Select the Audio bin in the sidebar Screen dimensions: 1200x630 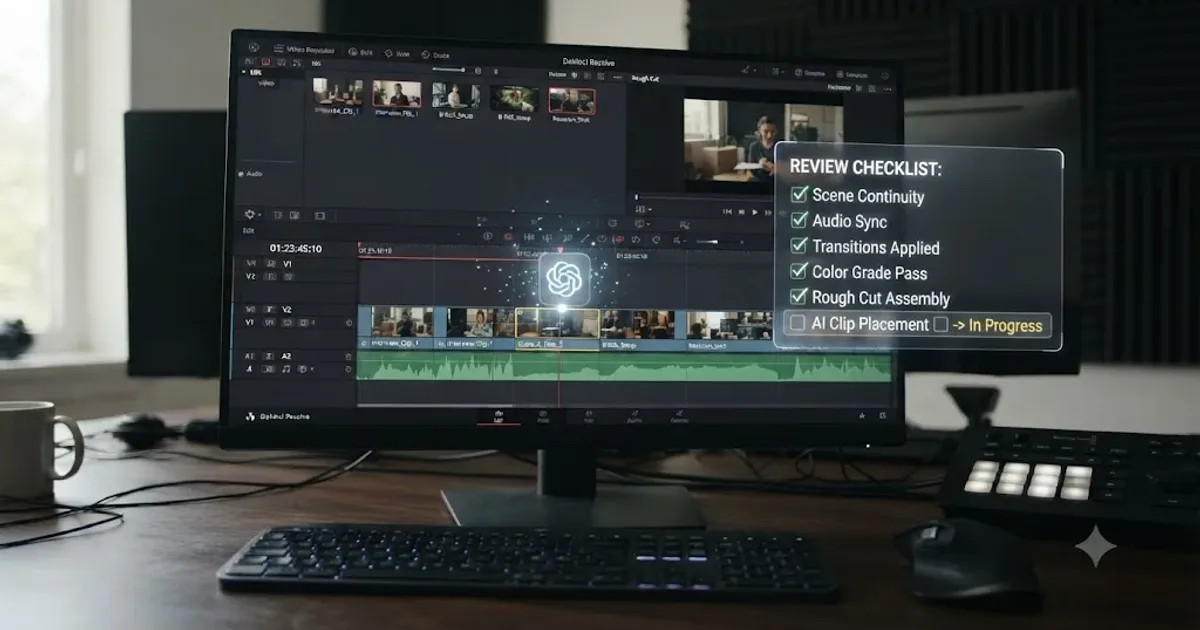(x=253, y=174)
